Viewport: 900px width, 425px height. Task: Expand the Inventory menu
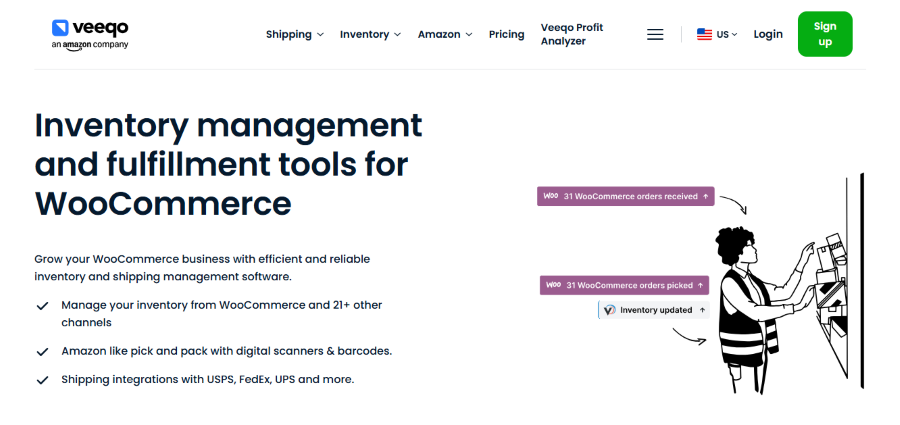point(370,34)
